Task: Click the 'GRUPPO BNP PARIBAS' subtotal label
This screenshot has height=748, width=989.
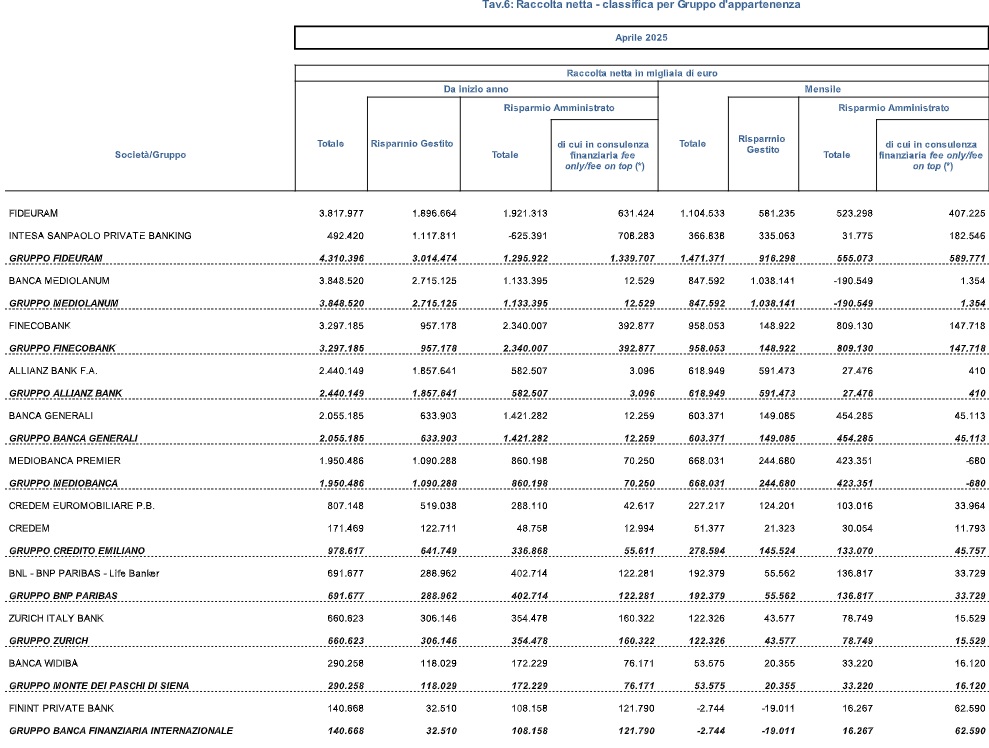Action: pyautogui.click(x=63, y=595)
